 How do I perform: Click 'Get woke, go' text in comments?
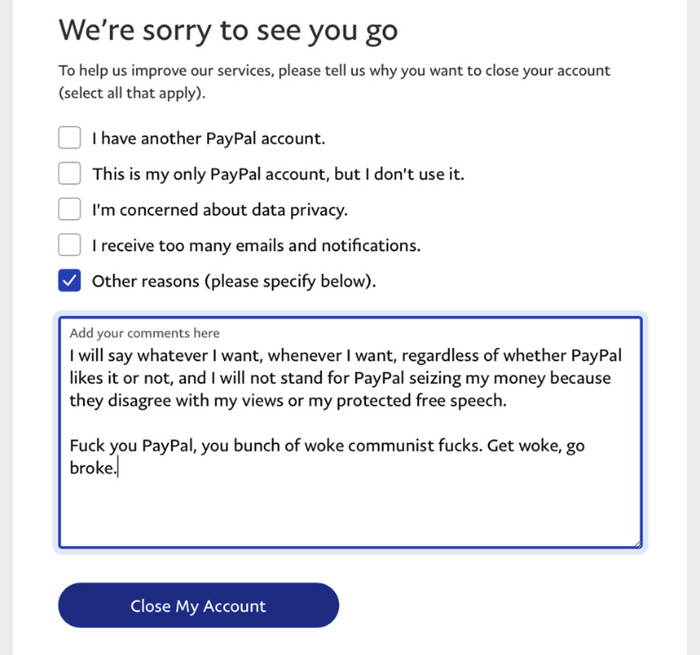[x=536, y=446]
